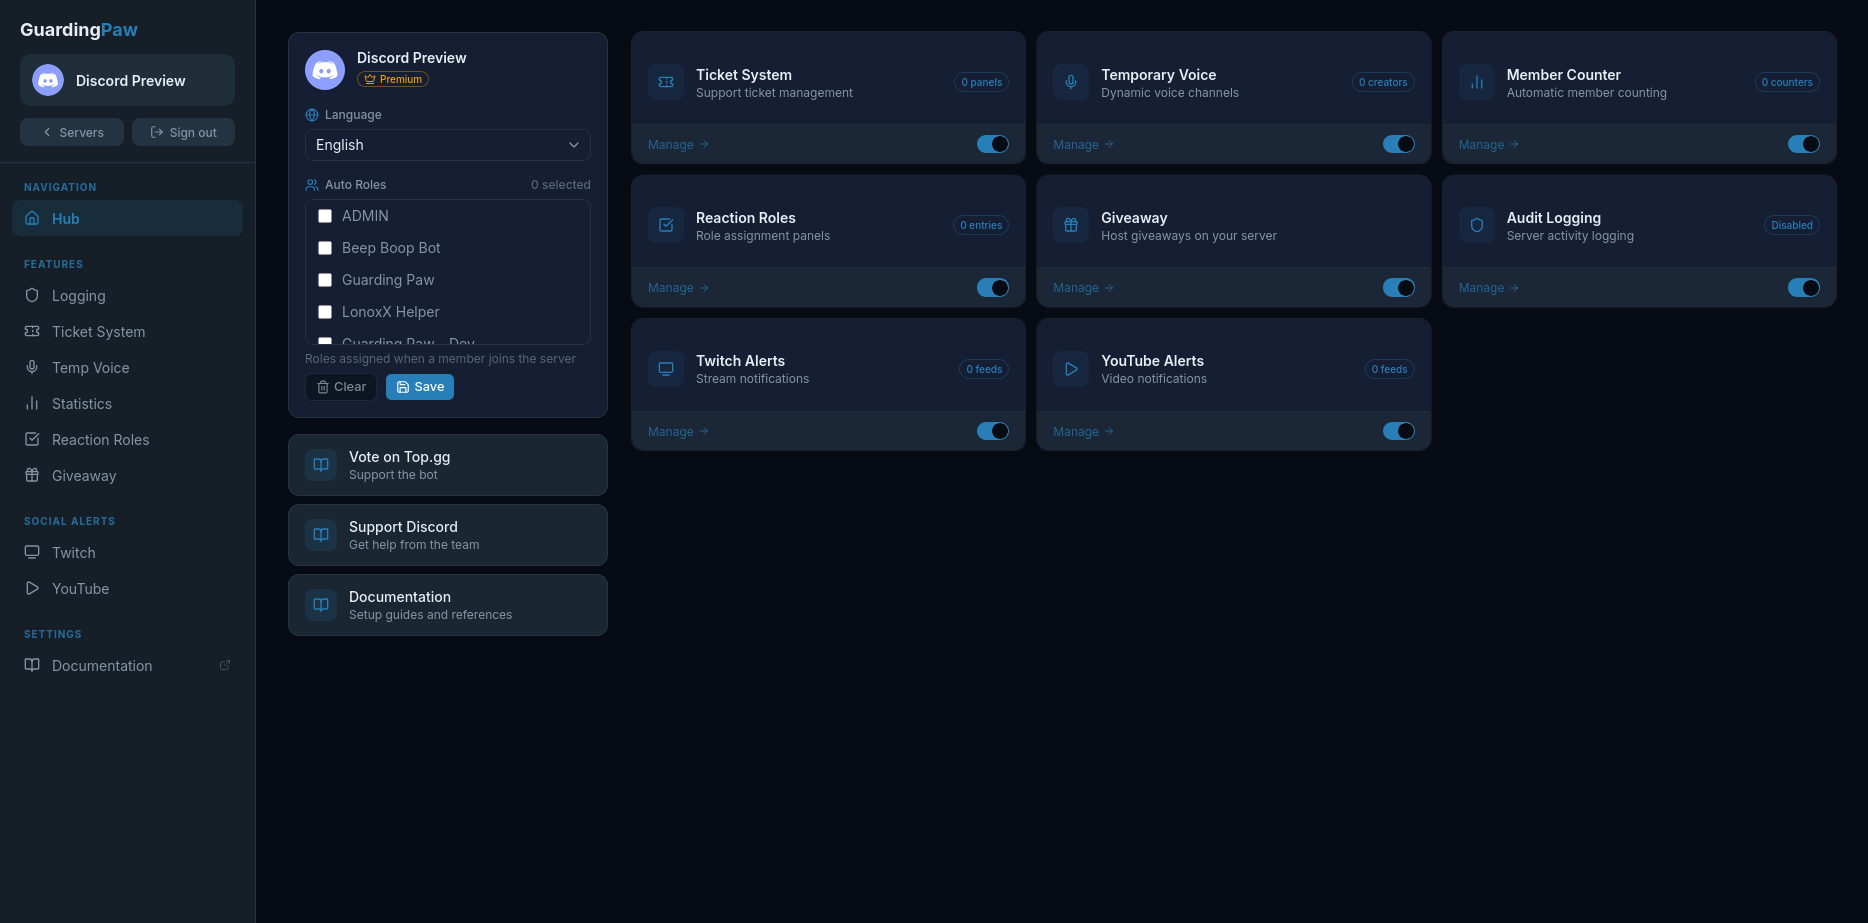1868x923 pixels.
Task: Click the Twitch Alerts monitor icon on card
Action: (x=666, y=369)
